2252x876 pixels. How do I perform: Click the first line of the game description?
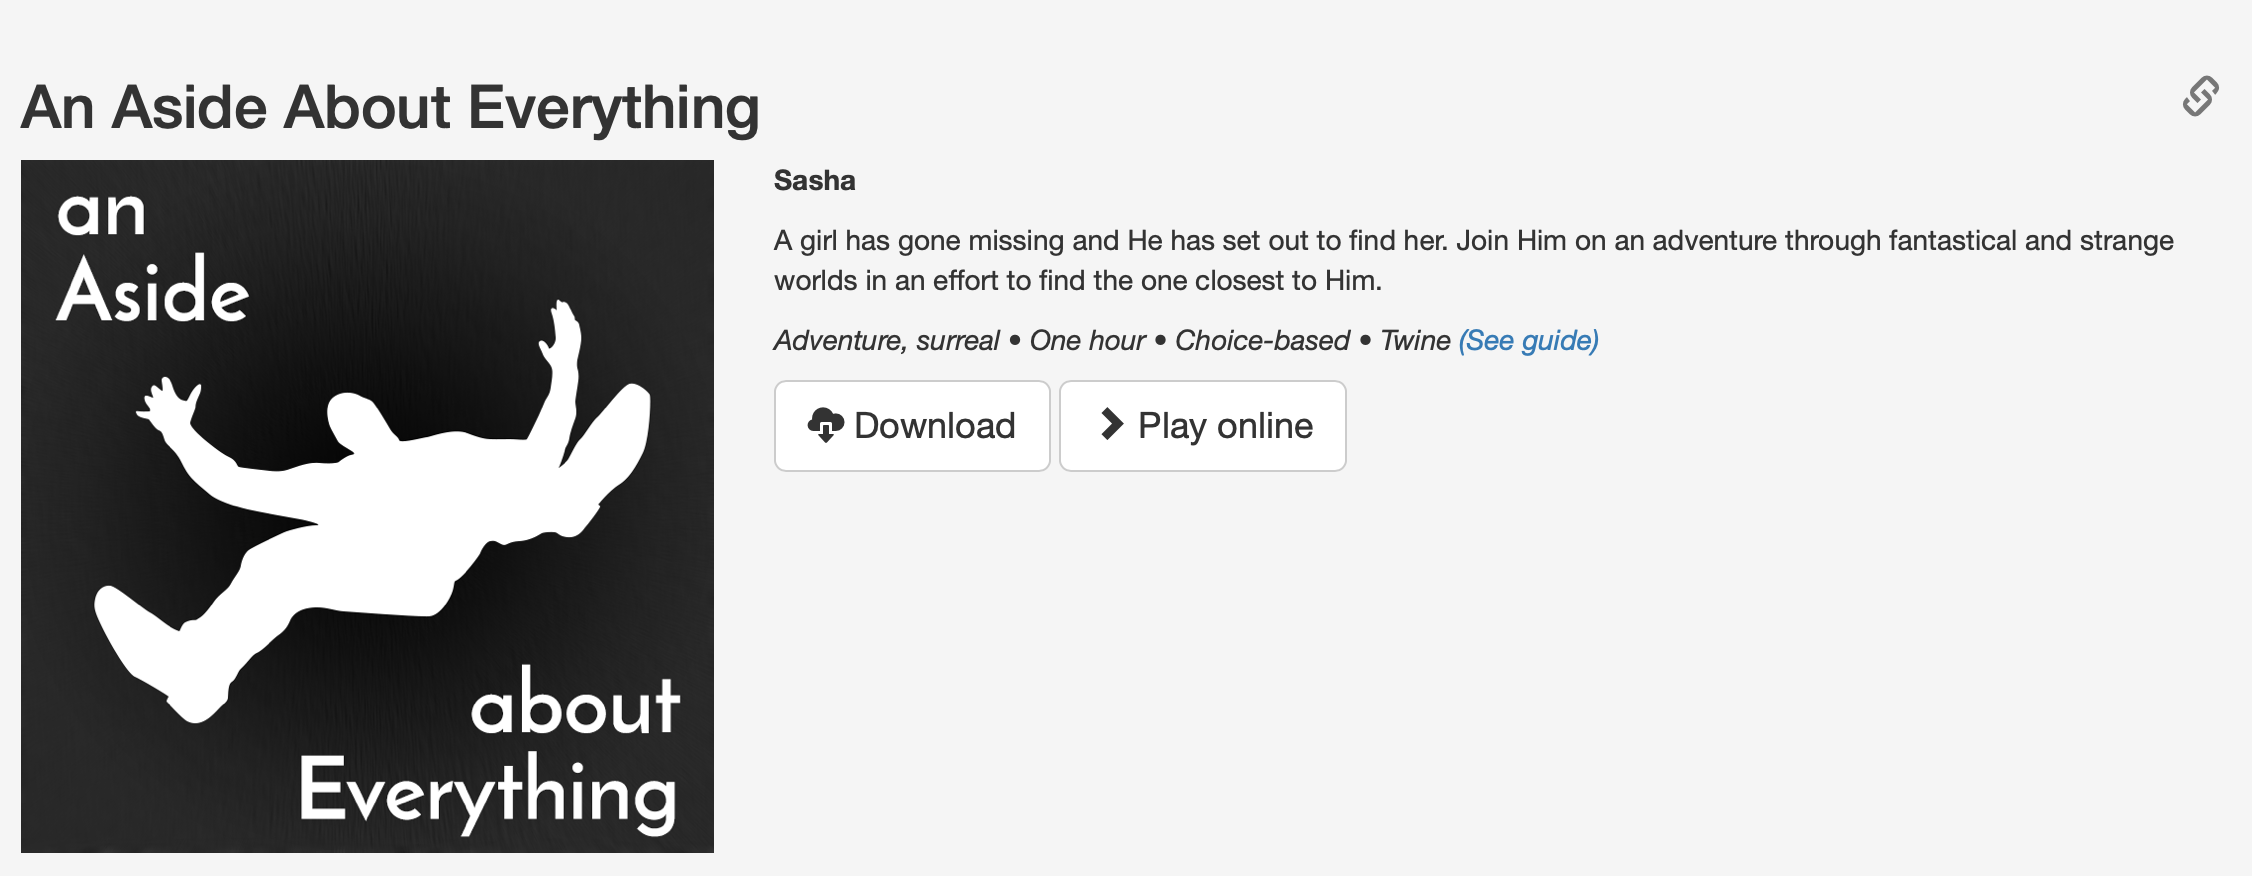[x=1473, y=241]
